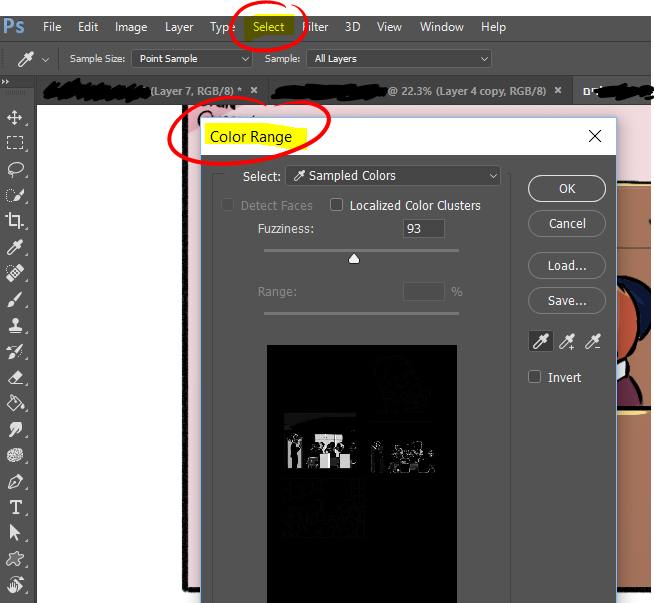Screen dimensions: 654x603
Task: Open the File menu
Action: tap(52, 27)
